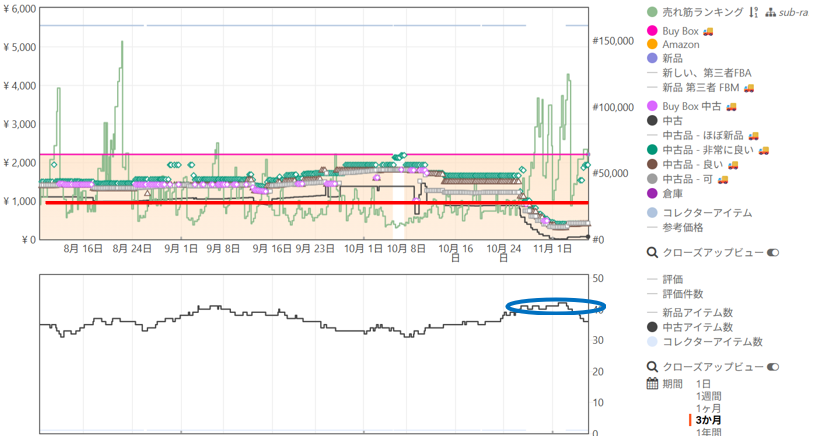The width and height of the screenshot is (830, 443).
Task: Switch range to 1ヶ月
Action: point(708,408)
